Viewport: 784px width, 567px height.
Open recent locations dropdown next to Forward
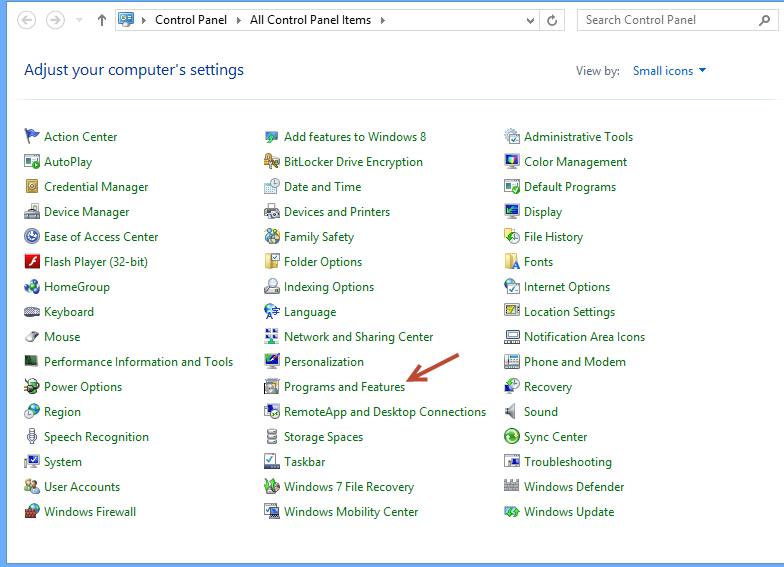(x=79, y=20)
